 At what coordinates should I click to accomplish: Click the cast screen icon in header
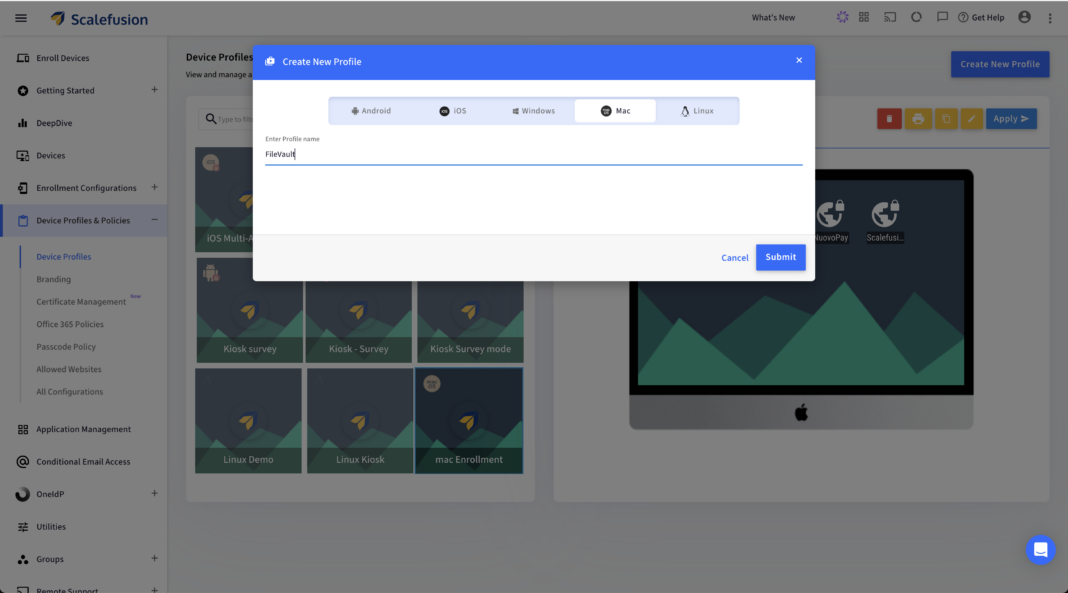(x=890, y=18)
